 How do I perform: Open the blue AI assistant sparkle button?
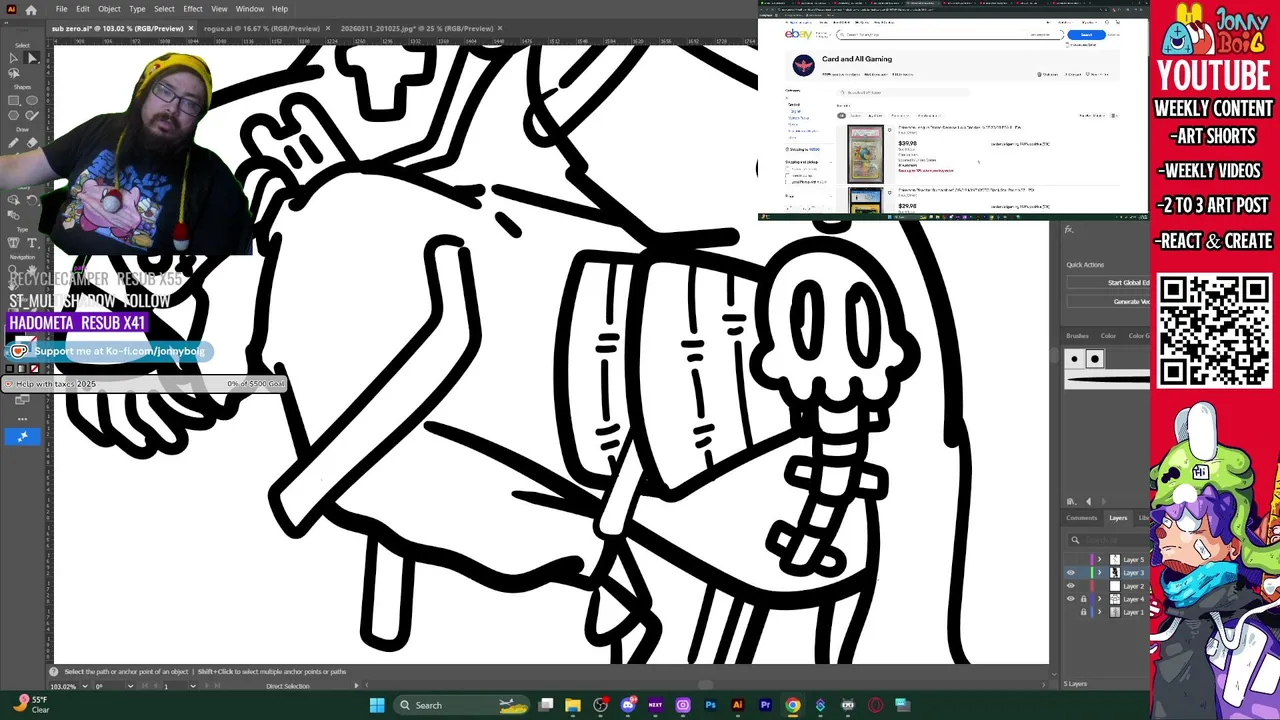(23, 436)
